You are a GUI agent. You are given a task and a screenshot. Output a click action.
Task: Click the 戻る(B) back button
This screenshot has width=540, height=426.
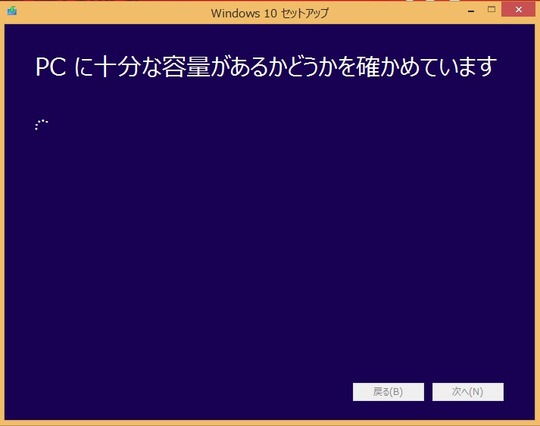[388, 392]
